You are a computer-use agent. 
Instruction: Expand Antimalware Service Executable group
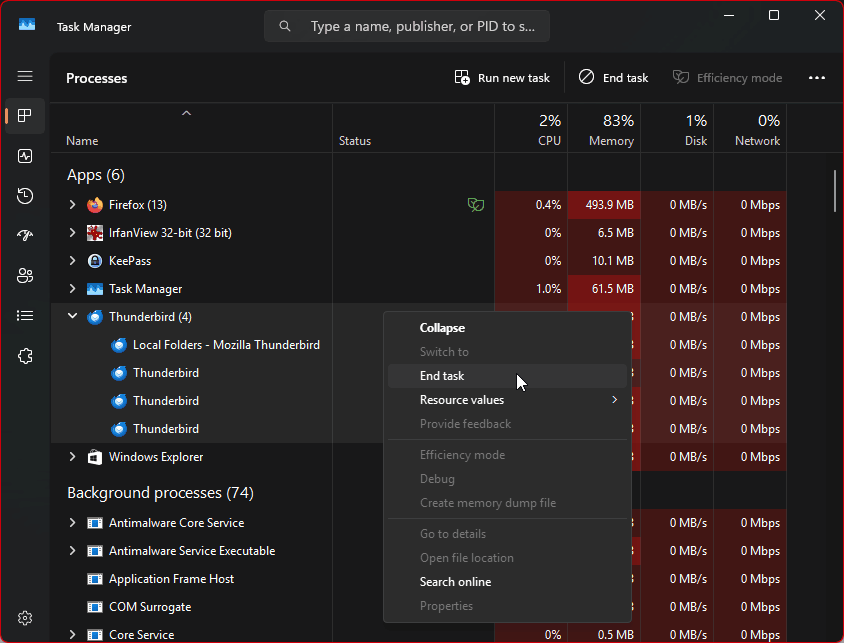pyautogui.click(x=72, y=551)
